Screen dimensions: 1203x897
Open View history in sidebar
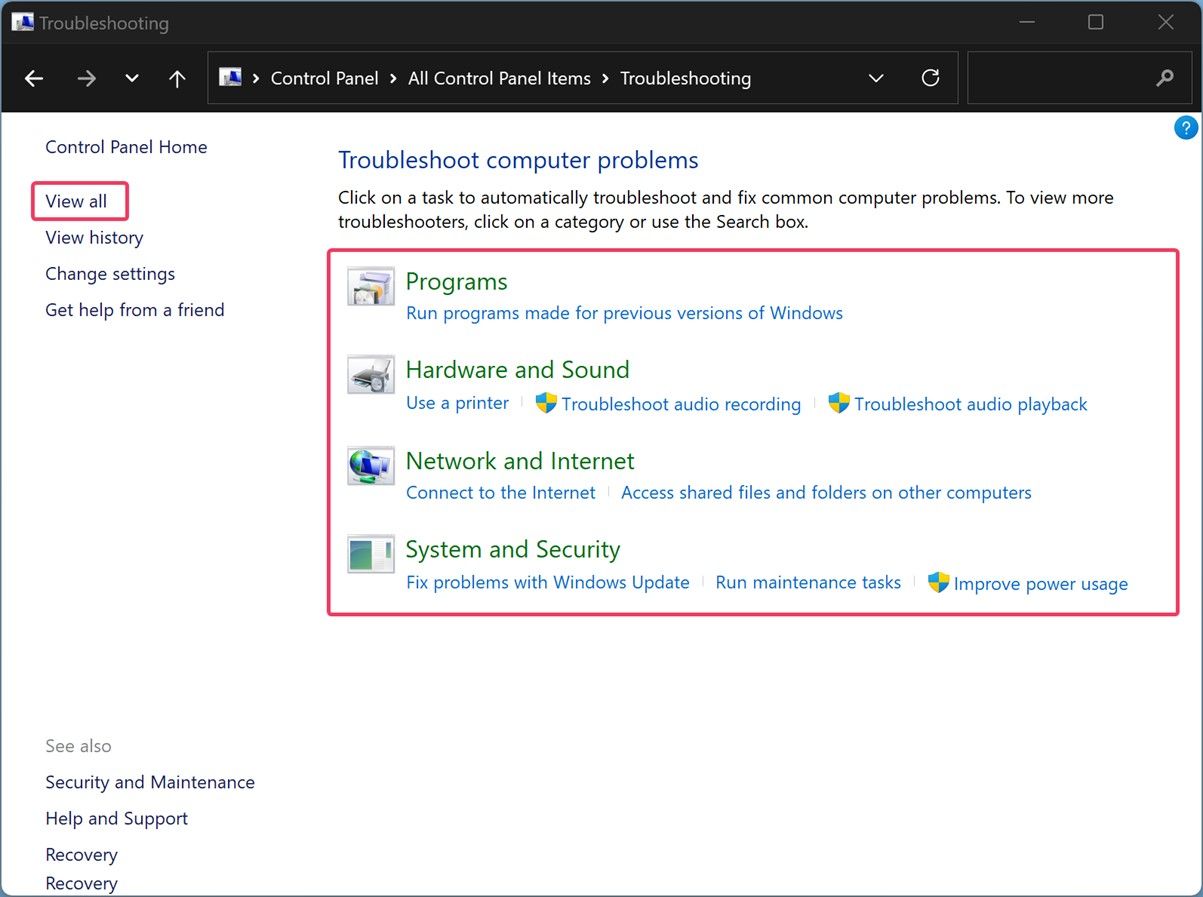(94, 237)
